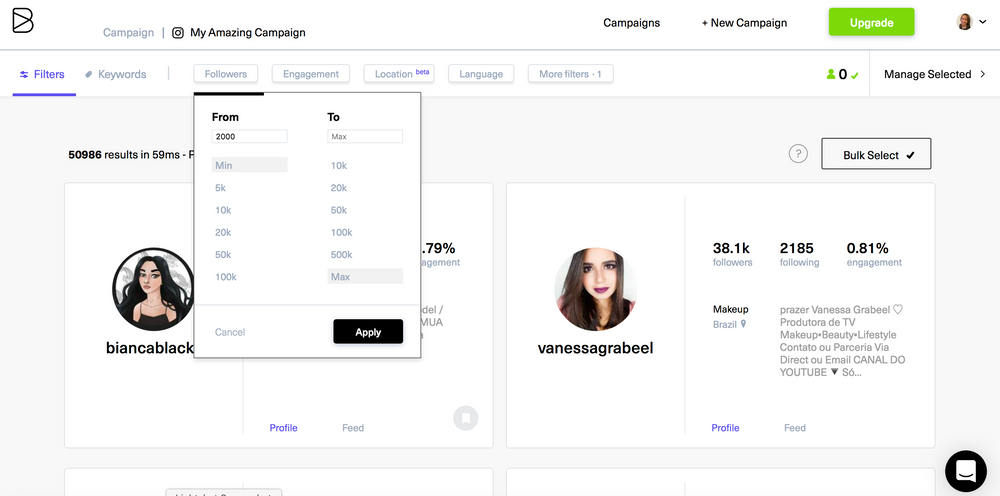1000x496 pixels.
Task: Open vanessagrabeel's Profile link
Action: pyautogui.click(x=725, y=428)
